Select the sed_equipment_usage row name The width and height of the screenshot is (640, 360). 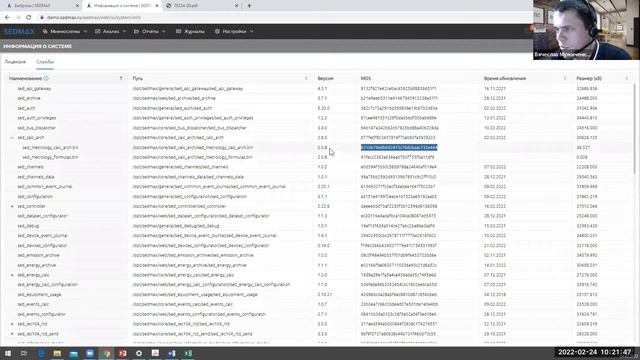39,294
